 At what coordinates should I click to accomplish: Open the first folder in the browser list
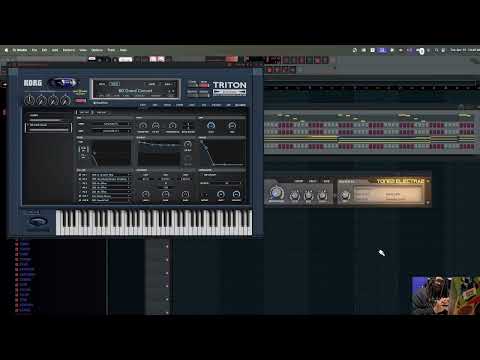coord(23,244)
